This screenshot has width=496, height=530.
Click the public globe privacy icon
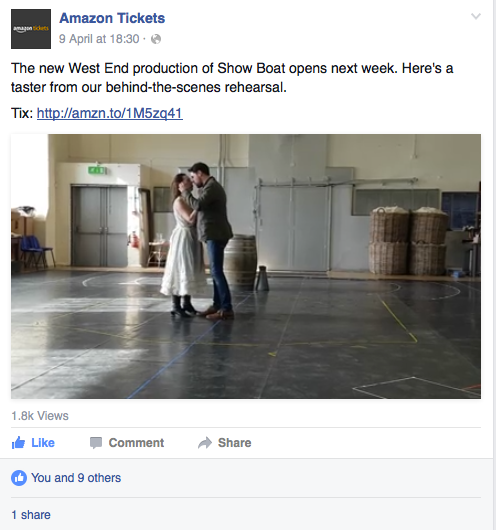[156, 39]
